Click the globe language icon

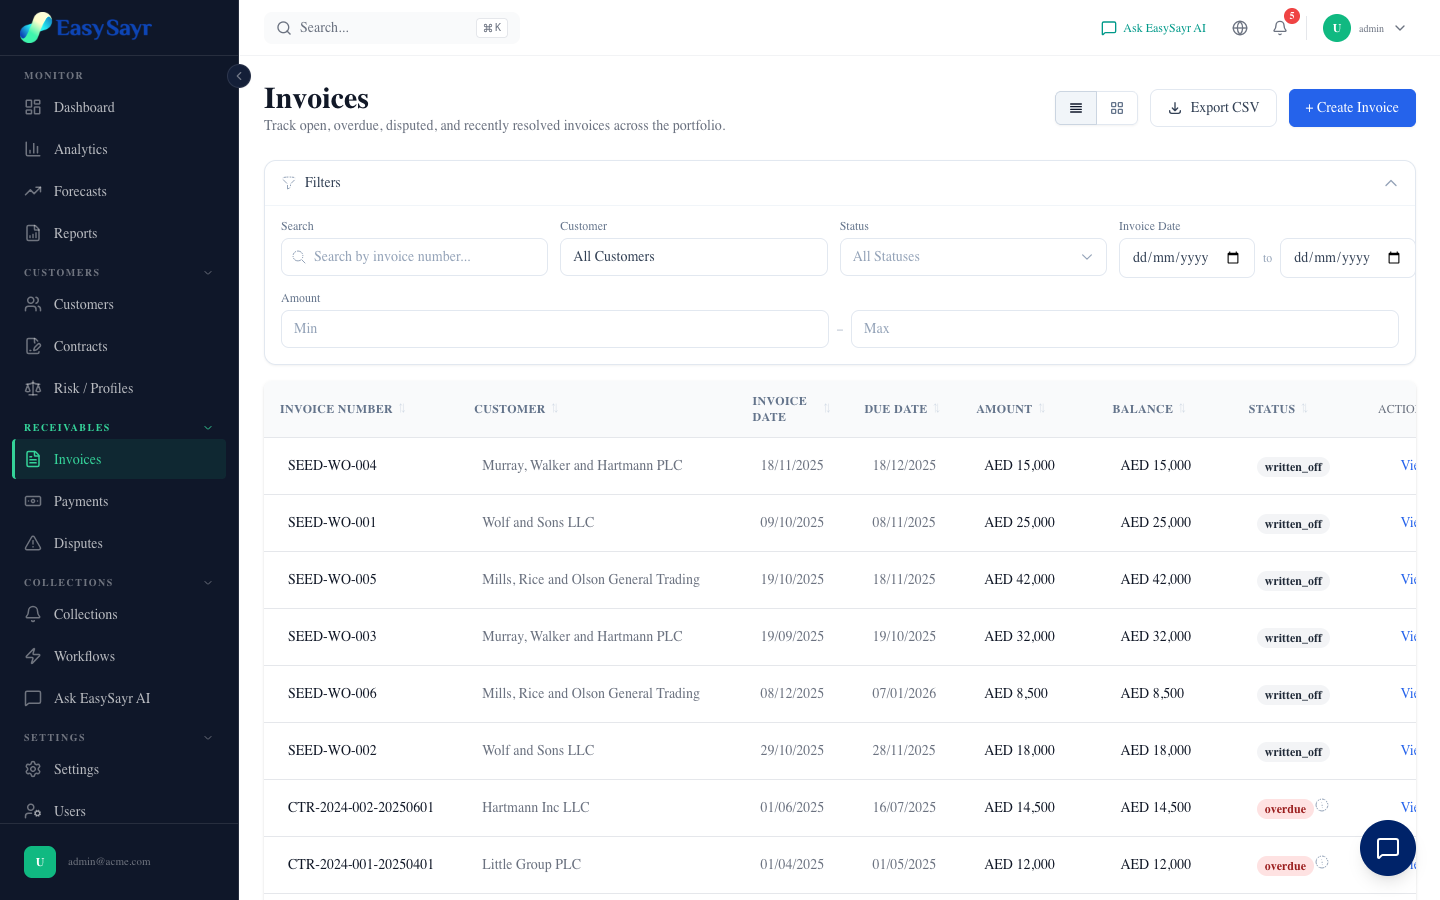pyautogui.click(x=1240, y=28)
